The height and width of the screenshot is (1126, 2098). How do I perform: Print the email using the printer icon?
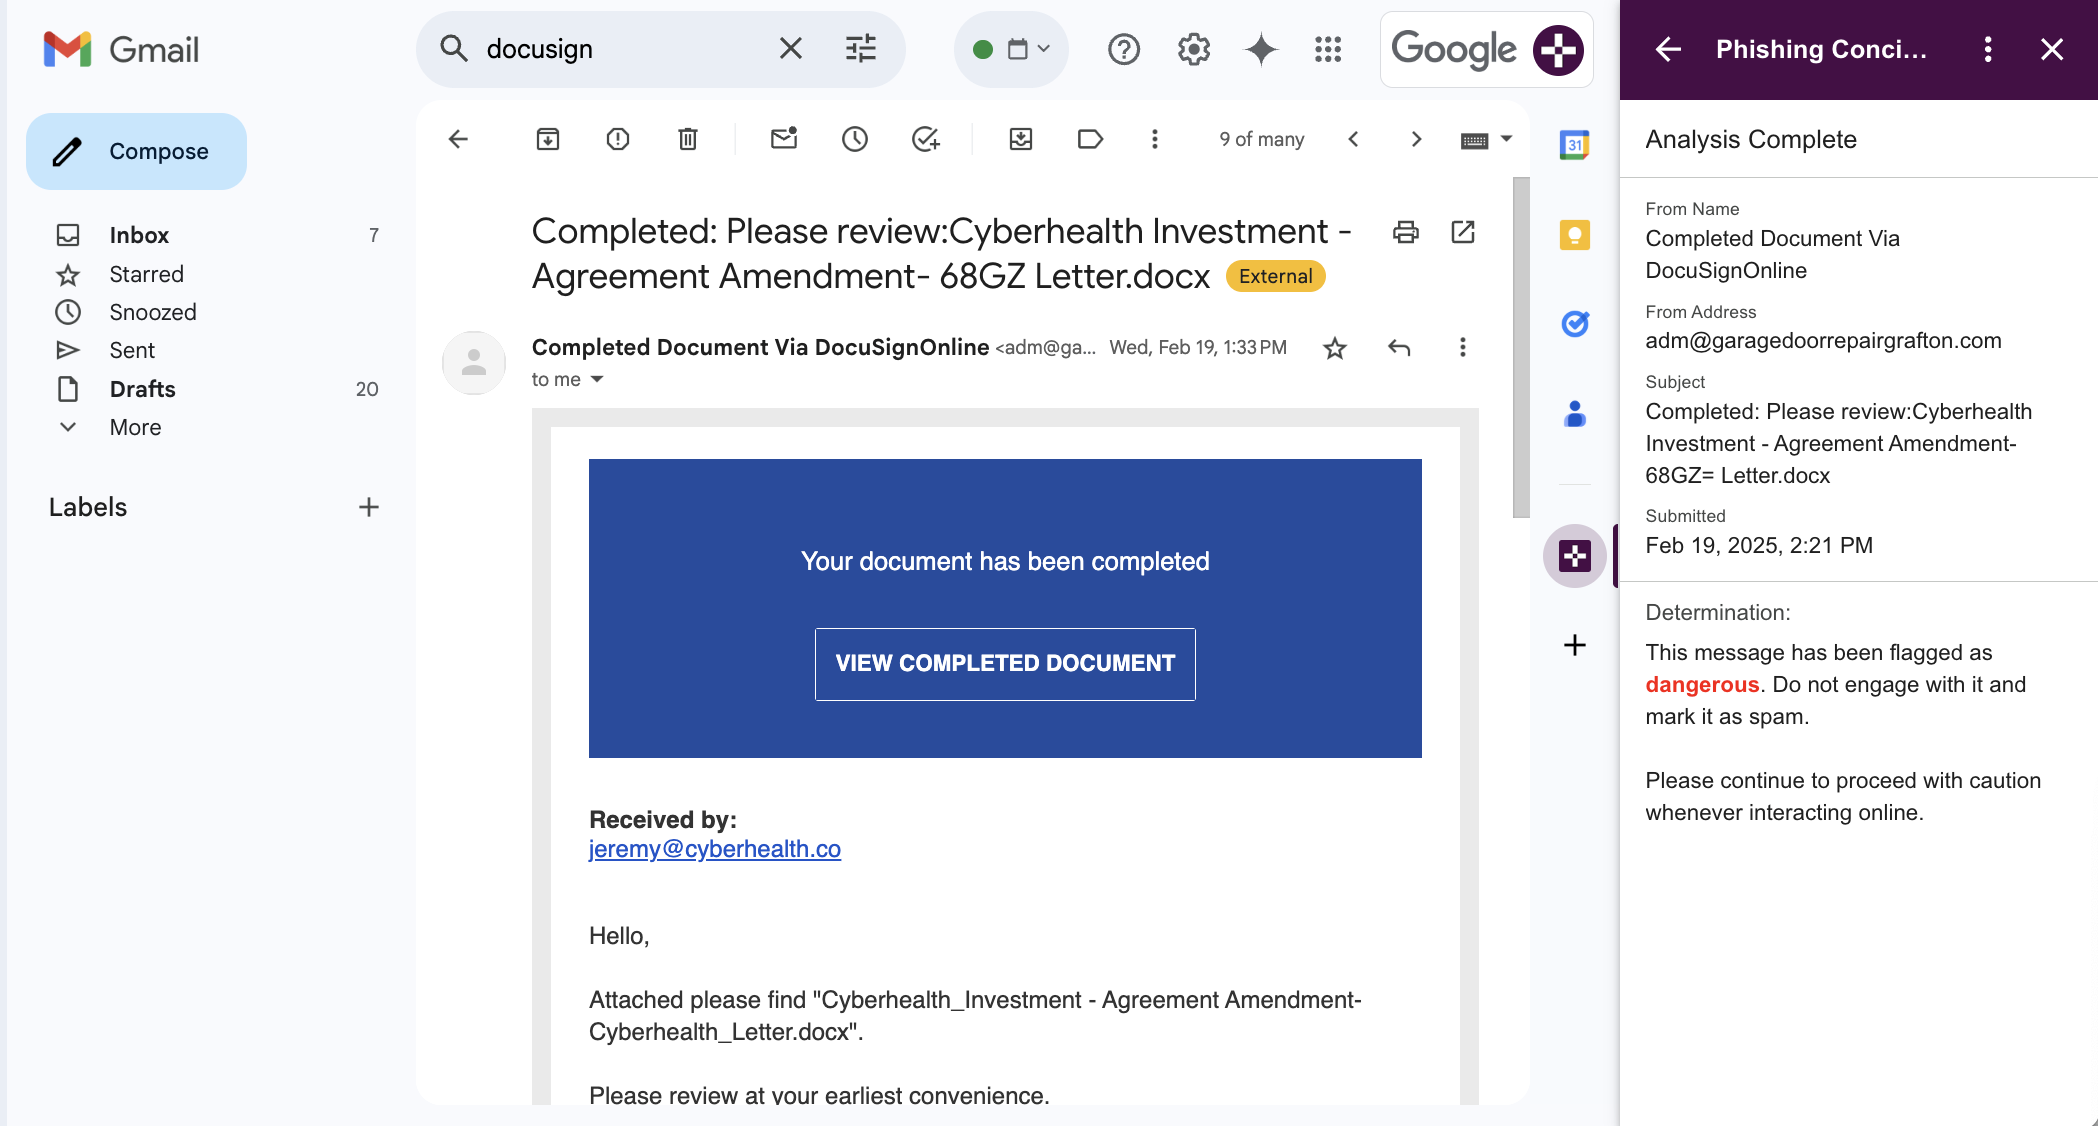(1406, 232)
